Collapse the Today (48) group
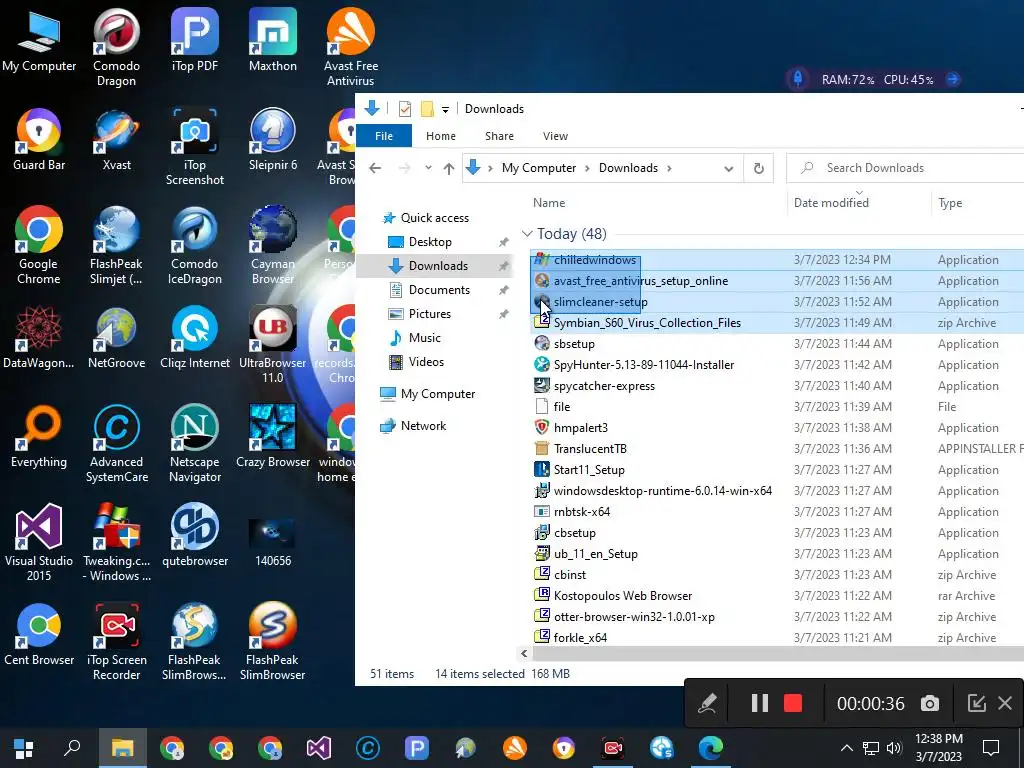This screenshot has width=1024, height=768. click(527, 234)
